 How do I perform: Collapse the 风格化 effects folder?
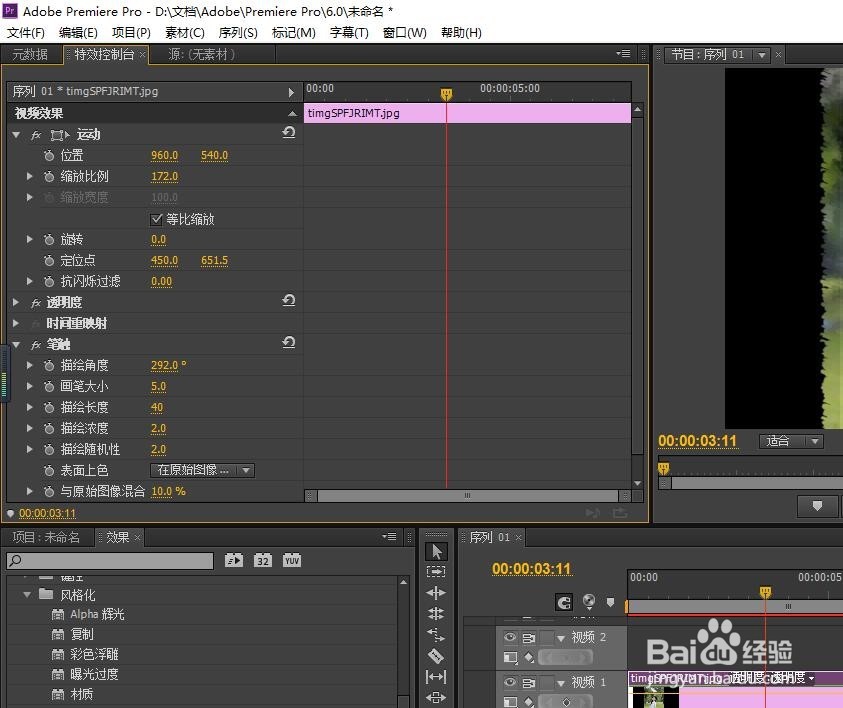point(27,595)
